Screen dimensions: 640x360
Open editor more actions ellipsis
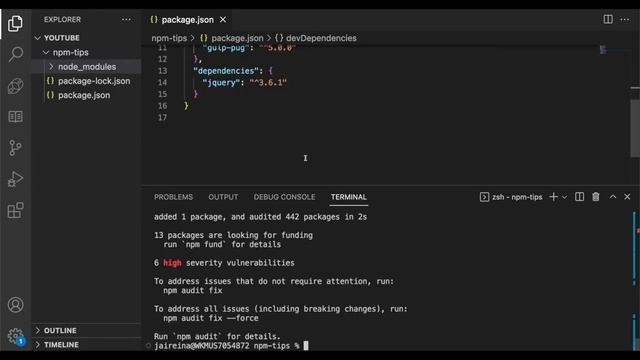(624, 20)
